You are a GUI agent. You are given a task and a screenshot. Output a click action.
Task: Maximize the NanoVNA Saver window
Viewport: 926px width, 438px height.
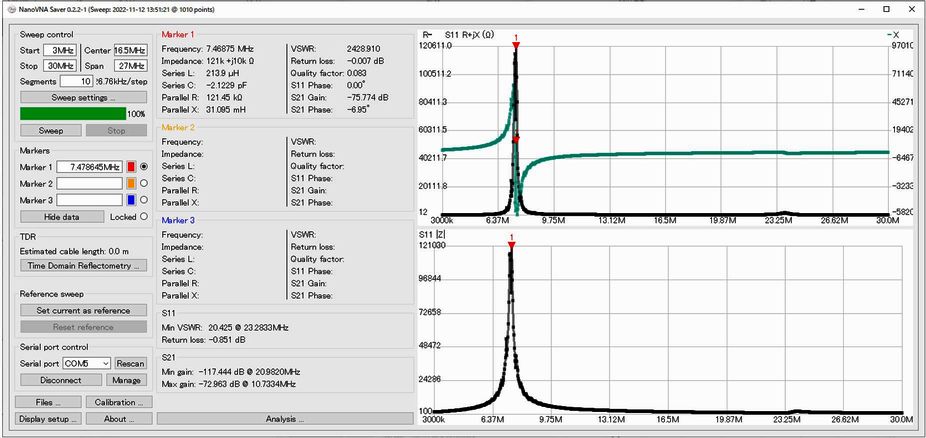pos(886,9)
